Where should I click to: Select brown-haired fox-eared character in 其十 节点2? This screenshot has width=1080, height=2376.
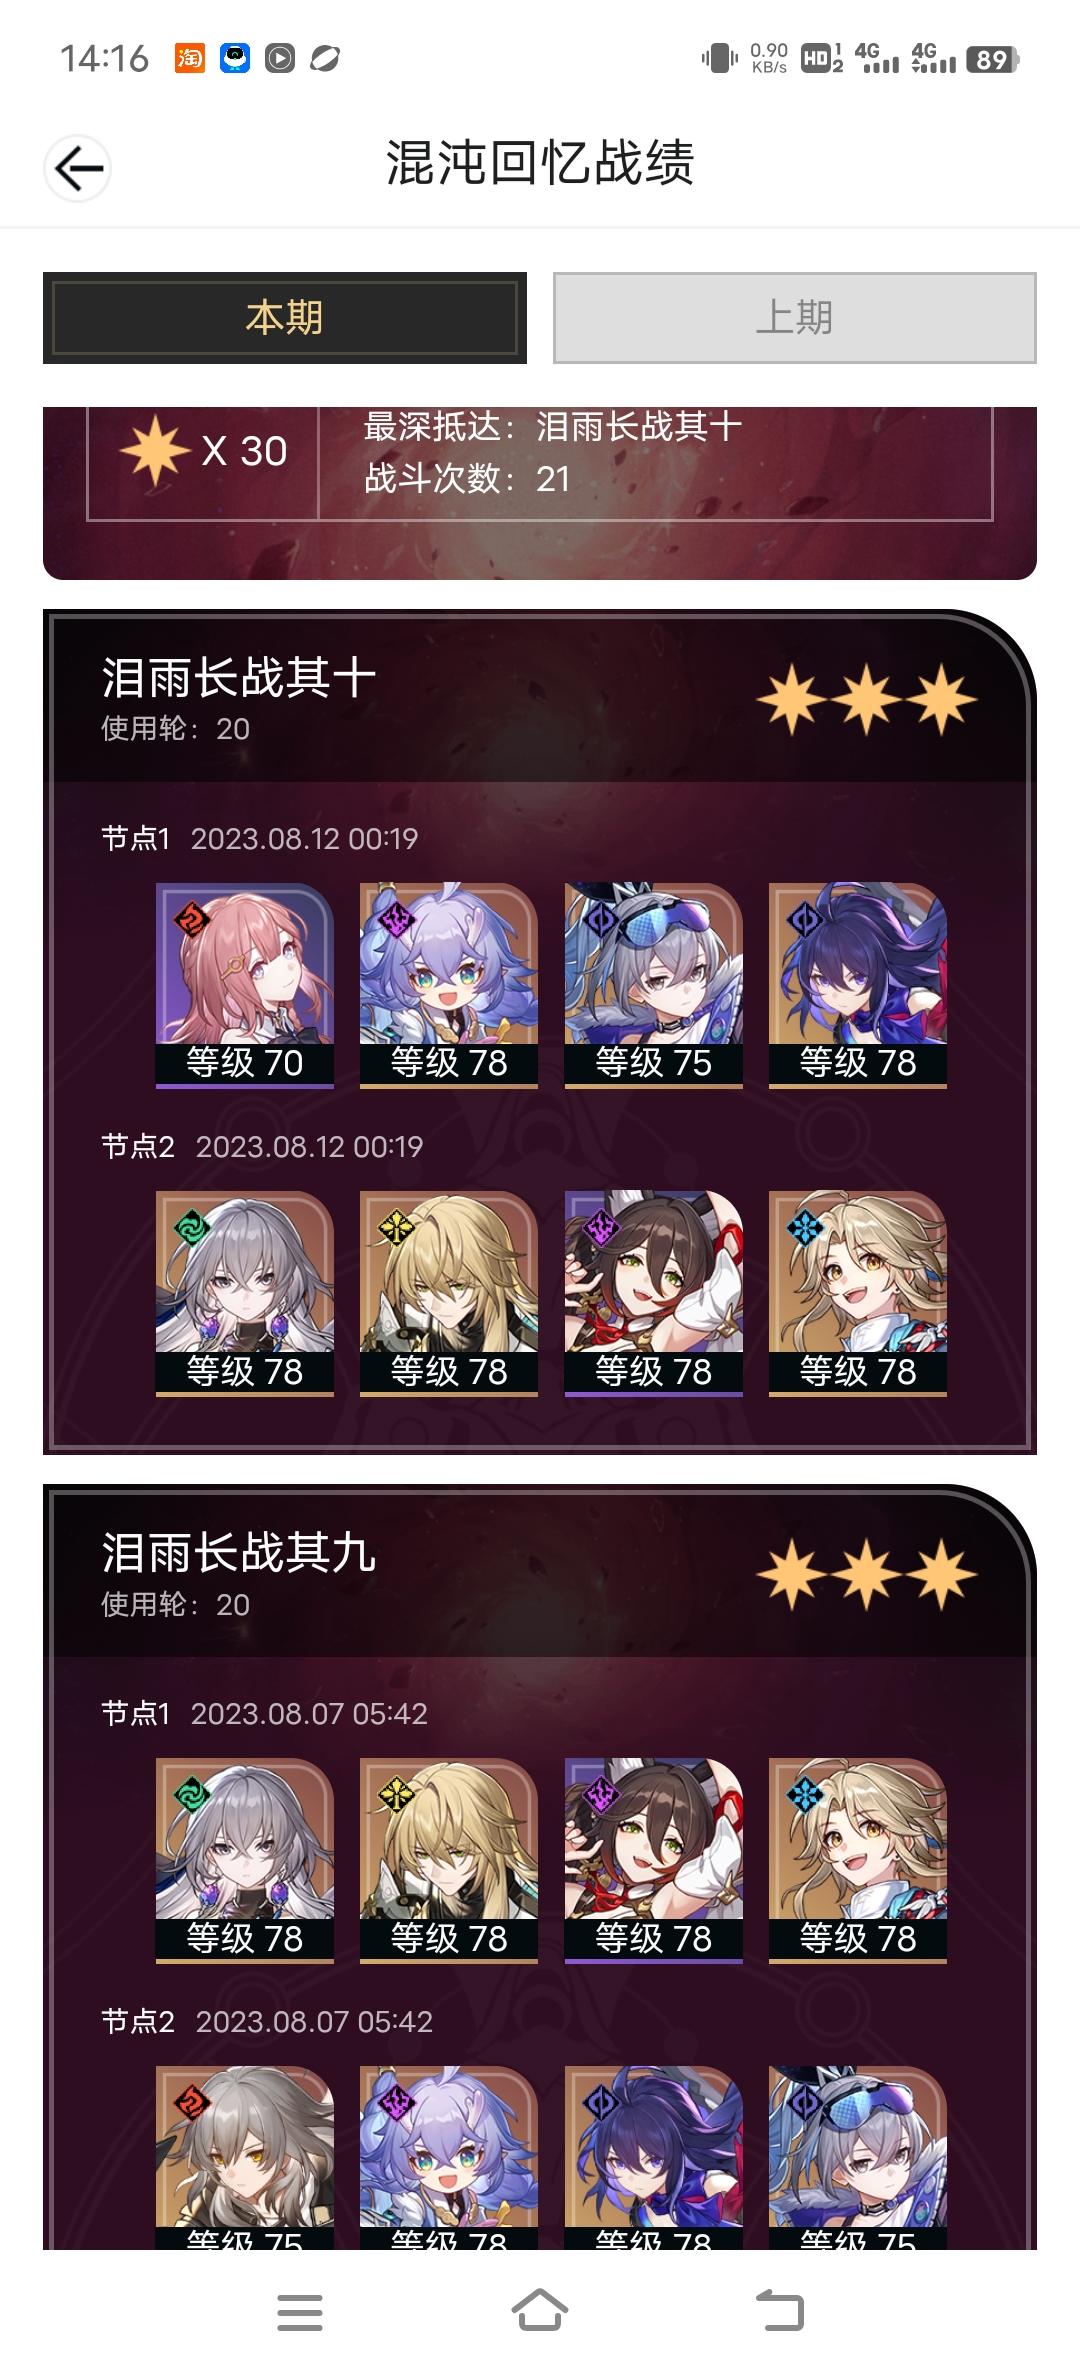[654, 1293]
